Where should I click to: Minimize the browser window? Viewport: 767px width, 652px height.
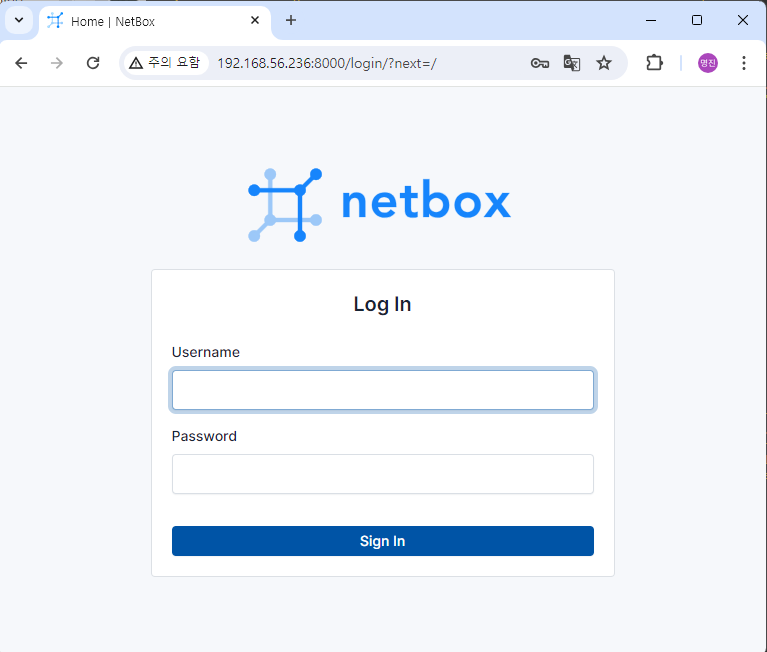pos(651,21)
